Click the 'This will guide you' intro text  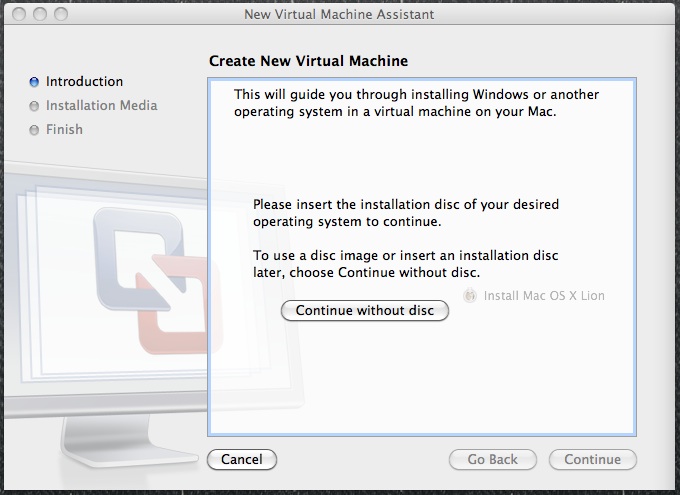coord(416,103)
